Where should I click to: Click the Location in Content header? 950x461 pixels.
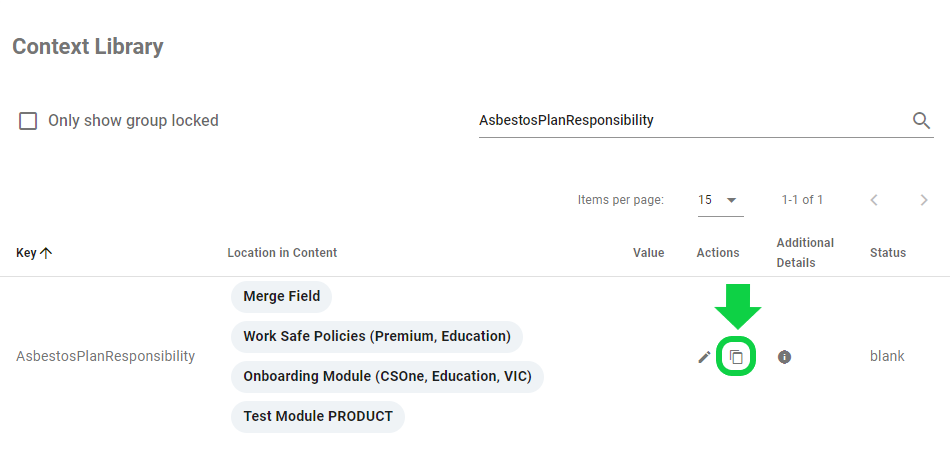(282, 253)
